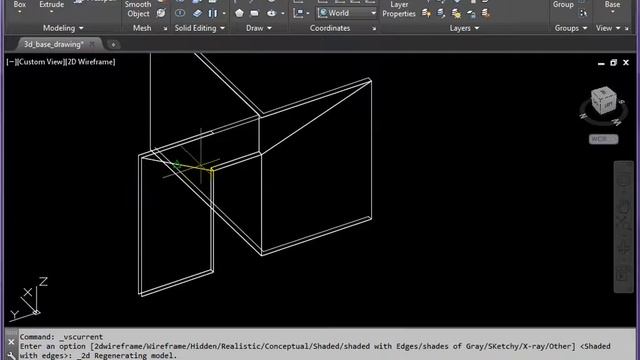Select the Rectangle draw tool
Viewport: 640px width, 360px height.
point(255,13)
